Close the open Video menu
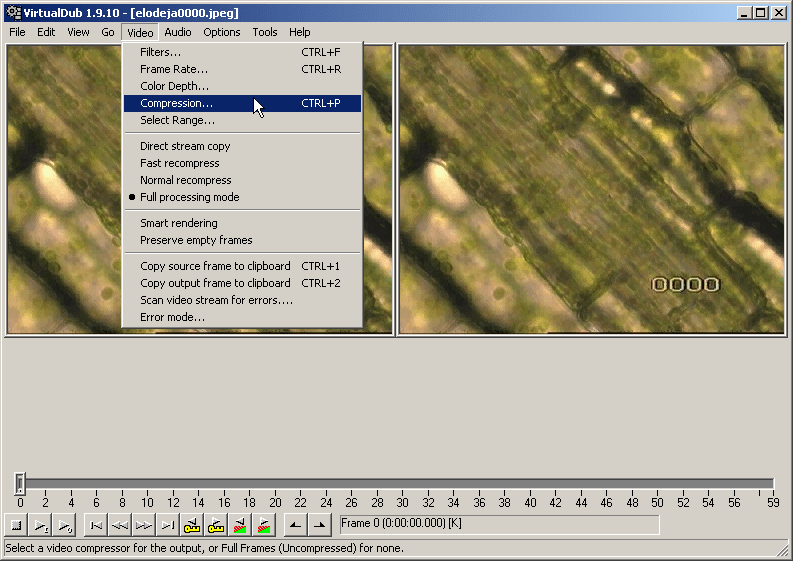Screen dimensions: 793x561 click(140, 32)
